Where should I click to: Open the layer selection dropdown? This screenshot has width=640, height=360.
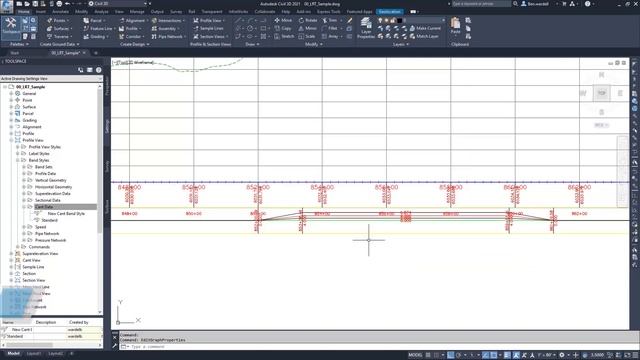411,20
